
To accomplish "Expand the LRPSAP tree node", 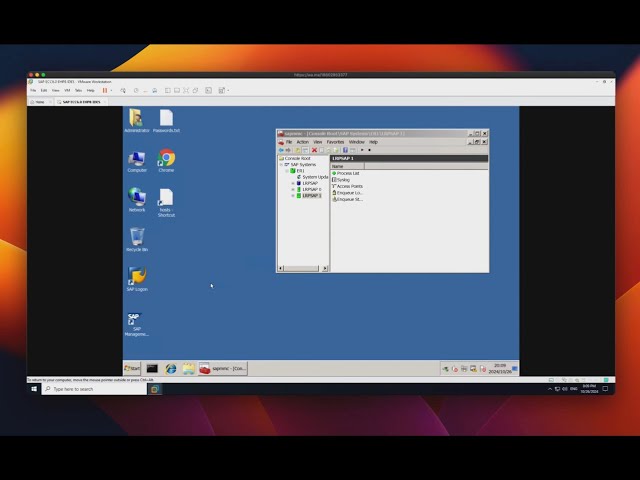I will pyautogui.click(x=293, y=183).
